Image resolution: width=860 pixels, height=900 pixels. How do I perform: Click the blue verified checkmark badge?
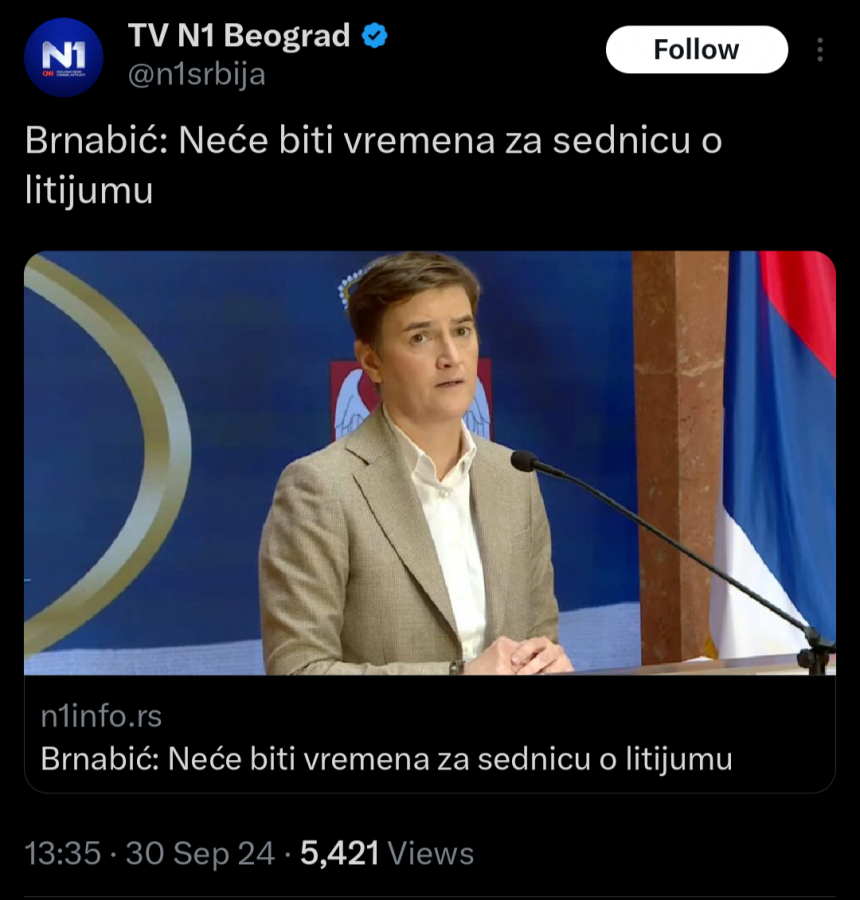[x=375, y=36]
